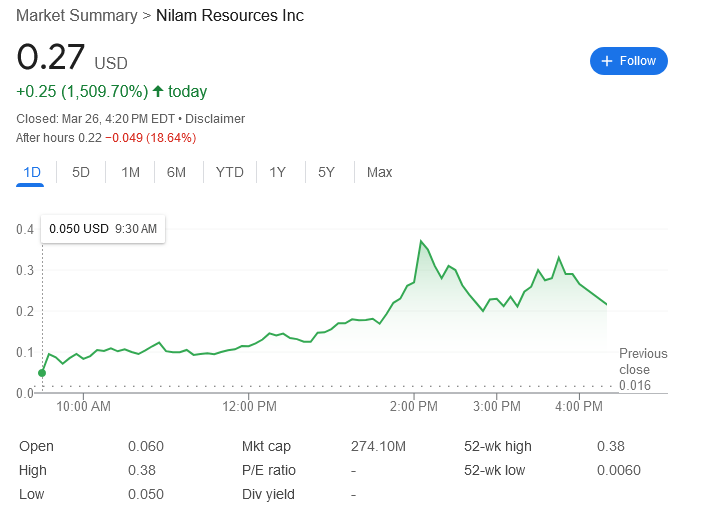Click the green up arrow next to today
The width and height of the screenshot is (706, 513).
[158, 91]
